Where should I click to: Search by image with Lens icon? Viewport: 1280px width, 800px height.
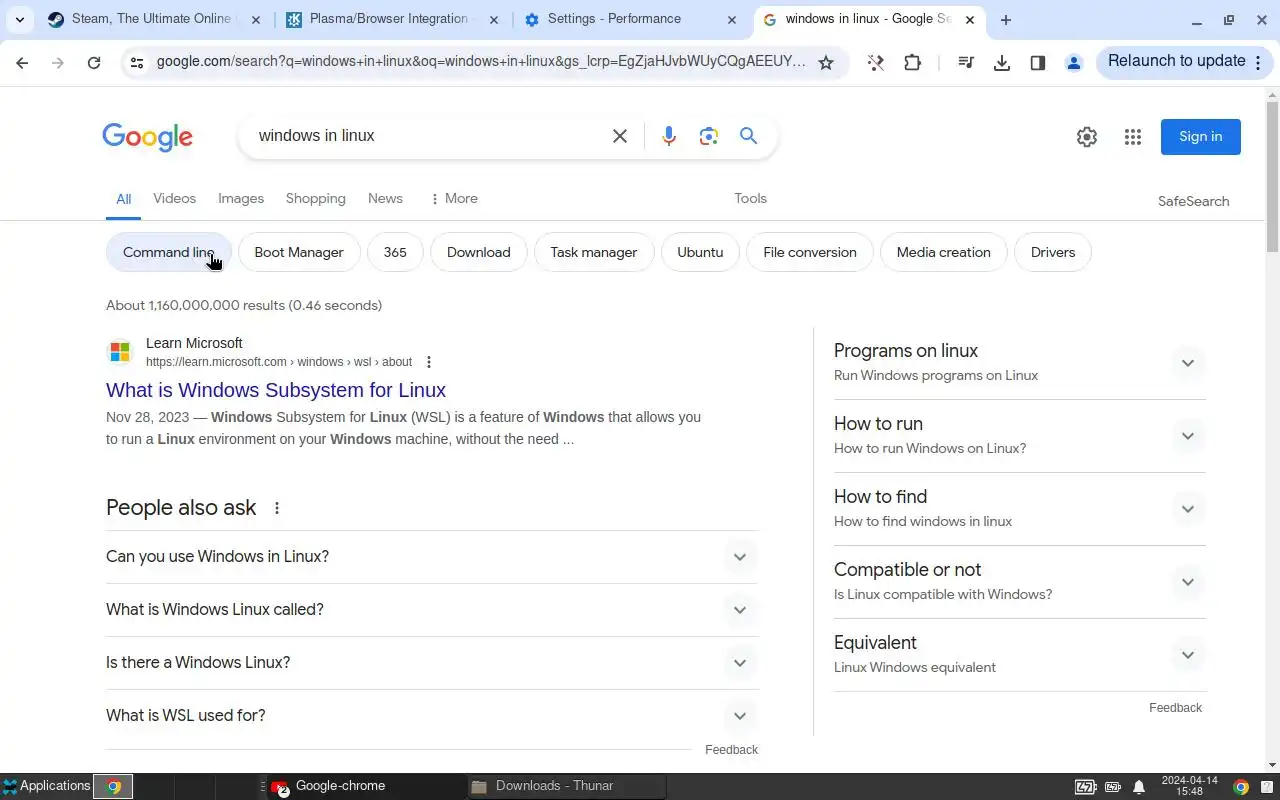pos(709,136)
